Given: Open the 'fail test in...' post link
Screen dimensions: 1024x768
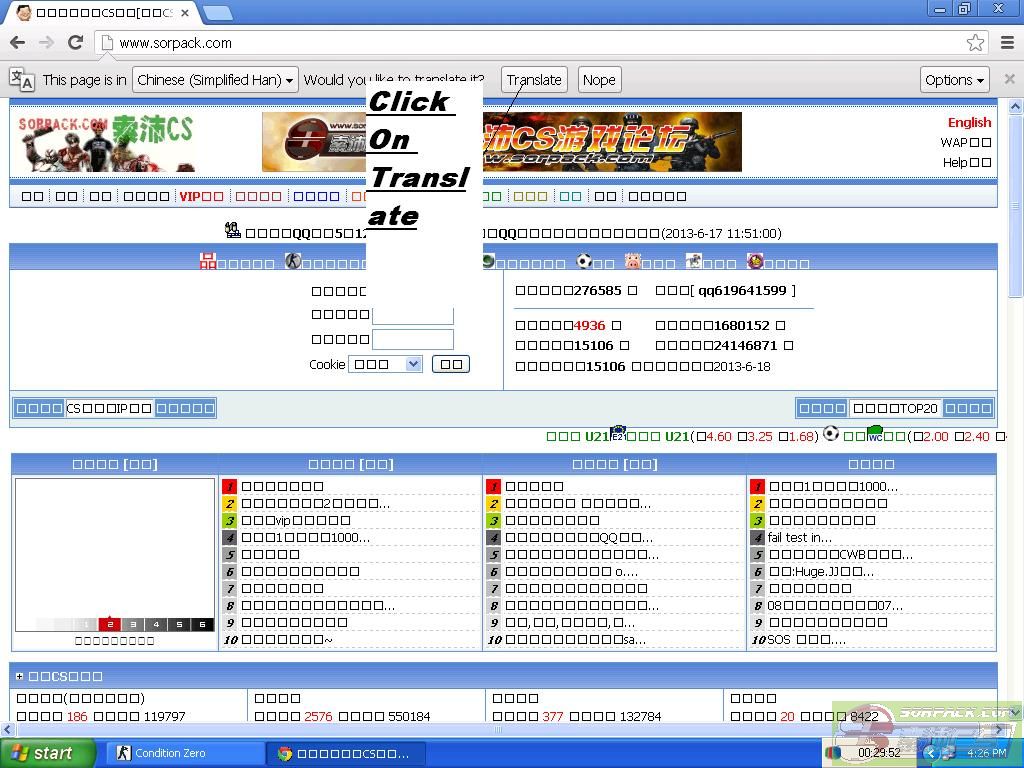Looking at the screenshot, I should click(799, 537).
